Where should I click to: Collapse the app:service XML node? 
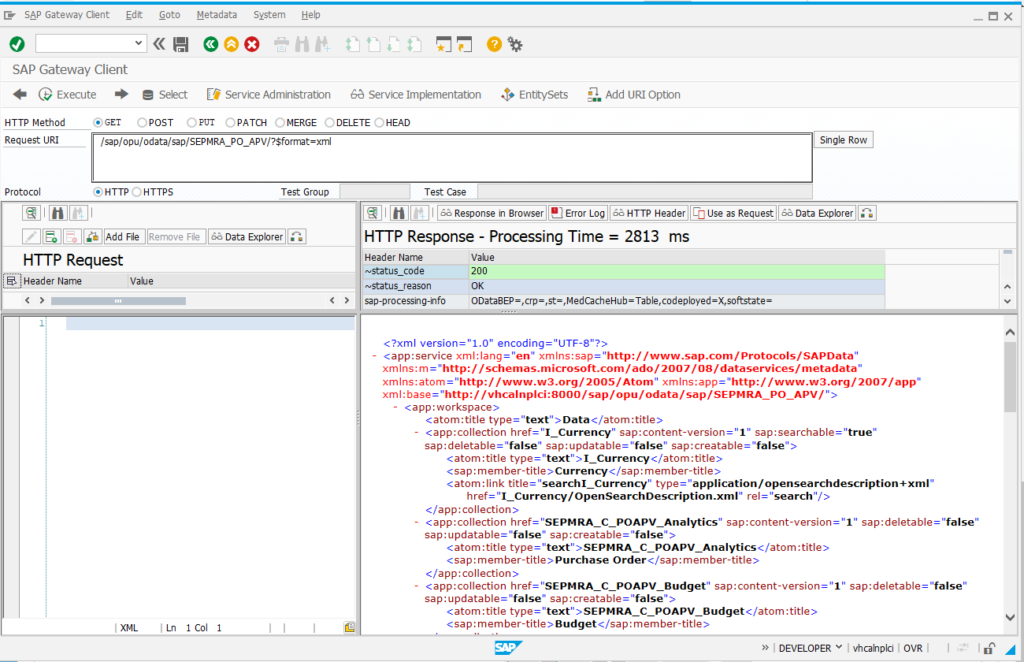pos(374,356)
